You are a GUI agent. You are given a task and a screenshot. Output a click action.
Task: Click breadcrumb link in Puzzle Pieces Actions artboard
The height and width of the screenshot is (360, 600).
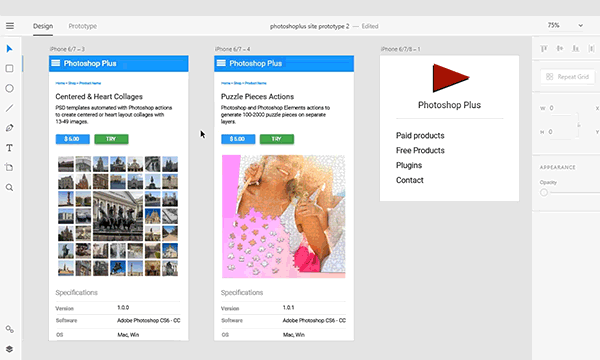pos(244,83)
